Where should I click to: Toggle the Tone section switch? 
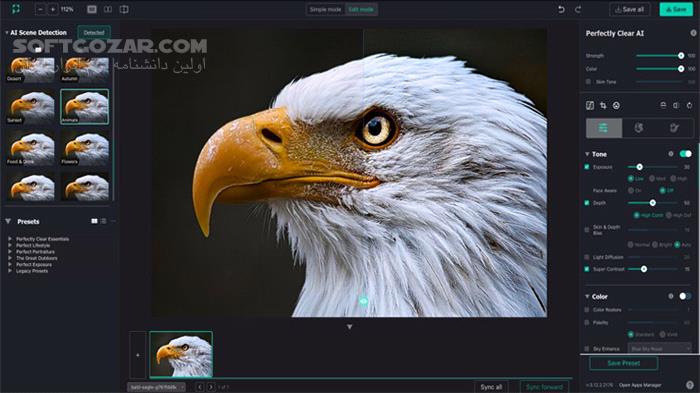tap(685, 154)
